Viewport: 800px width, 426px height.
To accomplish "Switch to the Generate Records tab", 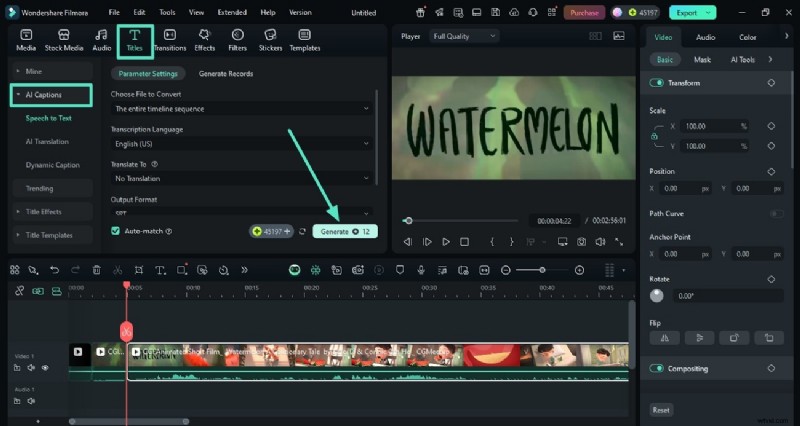I will coord(226,74).
